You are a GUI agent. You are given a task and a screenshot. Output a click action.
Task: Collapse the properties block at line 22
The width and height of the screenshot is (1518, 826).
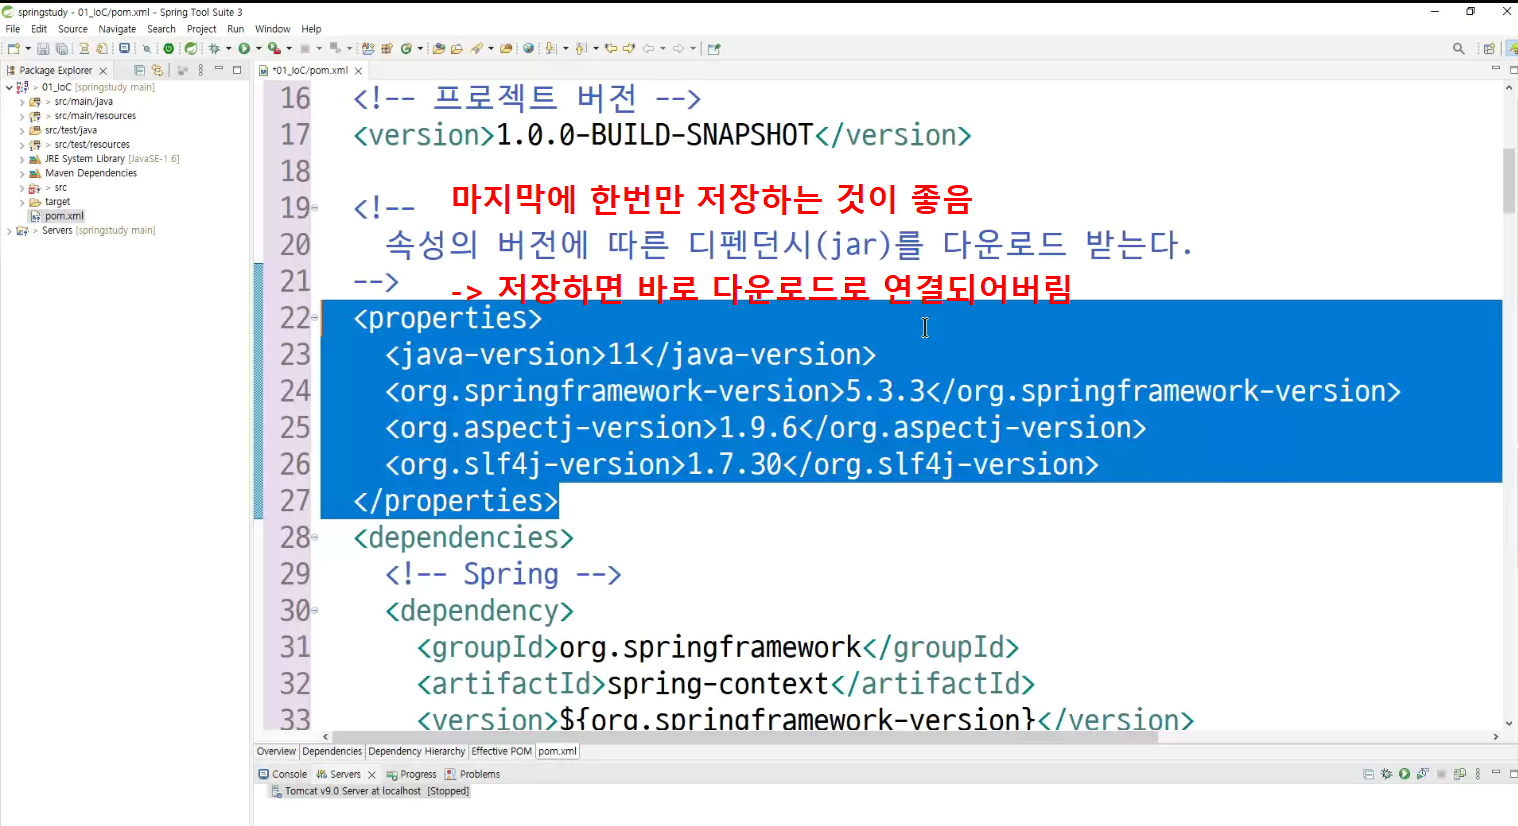coord(315,318)
